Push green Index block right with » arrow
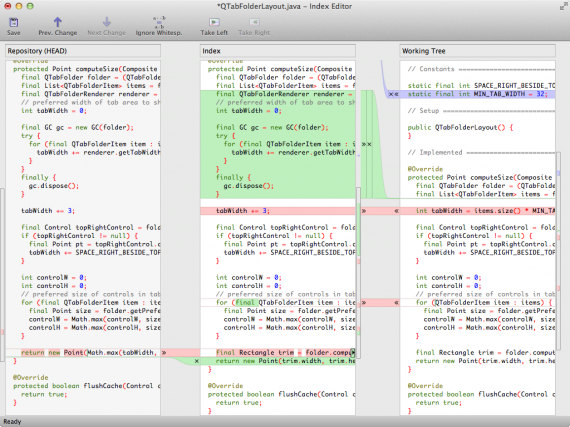The width and height of the screenshot is (570, 427). (x=364, y=144)
